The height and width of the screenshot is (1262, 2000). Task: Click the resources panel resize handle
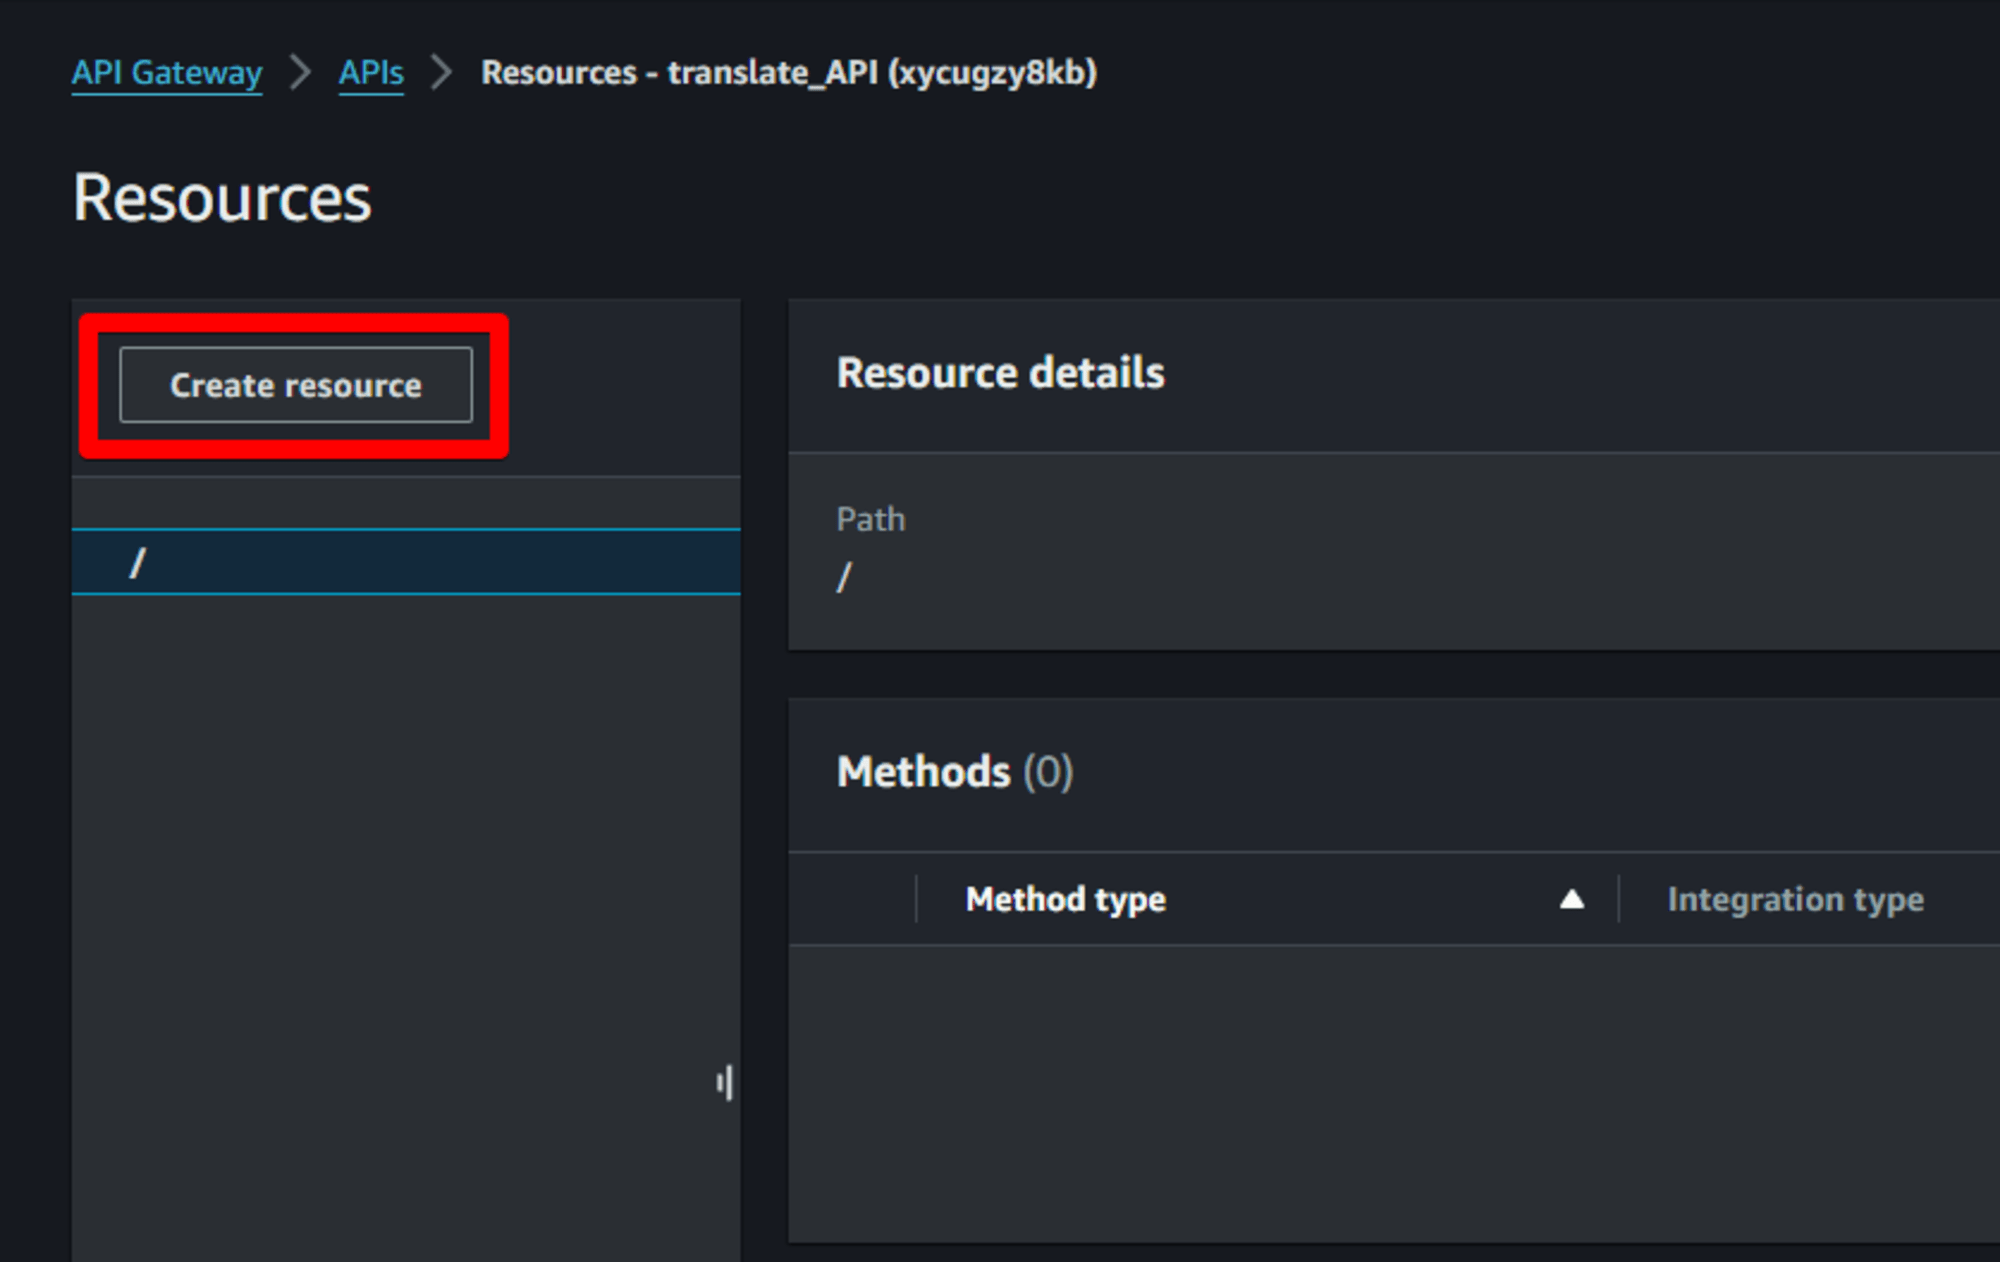click(x=725, y=1083)
